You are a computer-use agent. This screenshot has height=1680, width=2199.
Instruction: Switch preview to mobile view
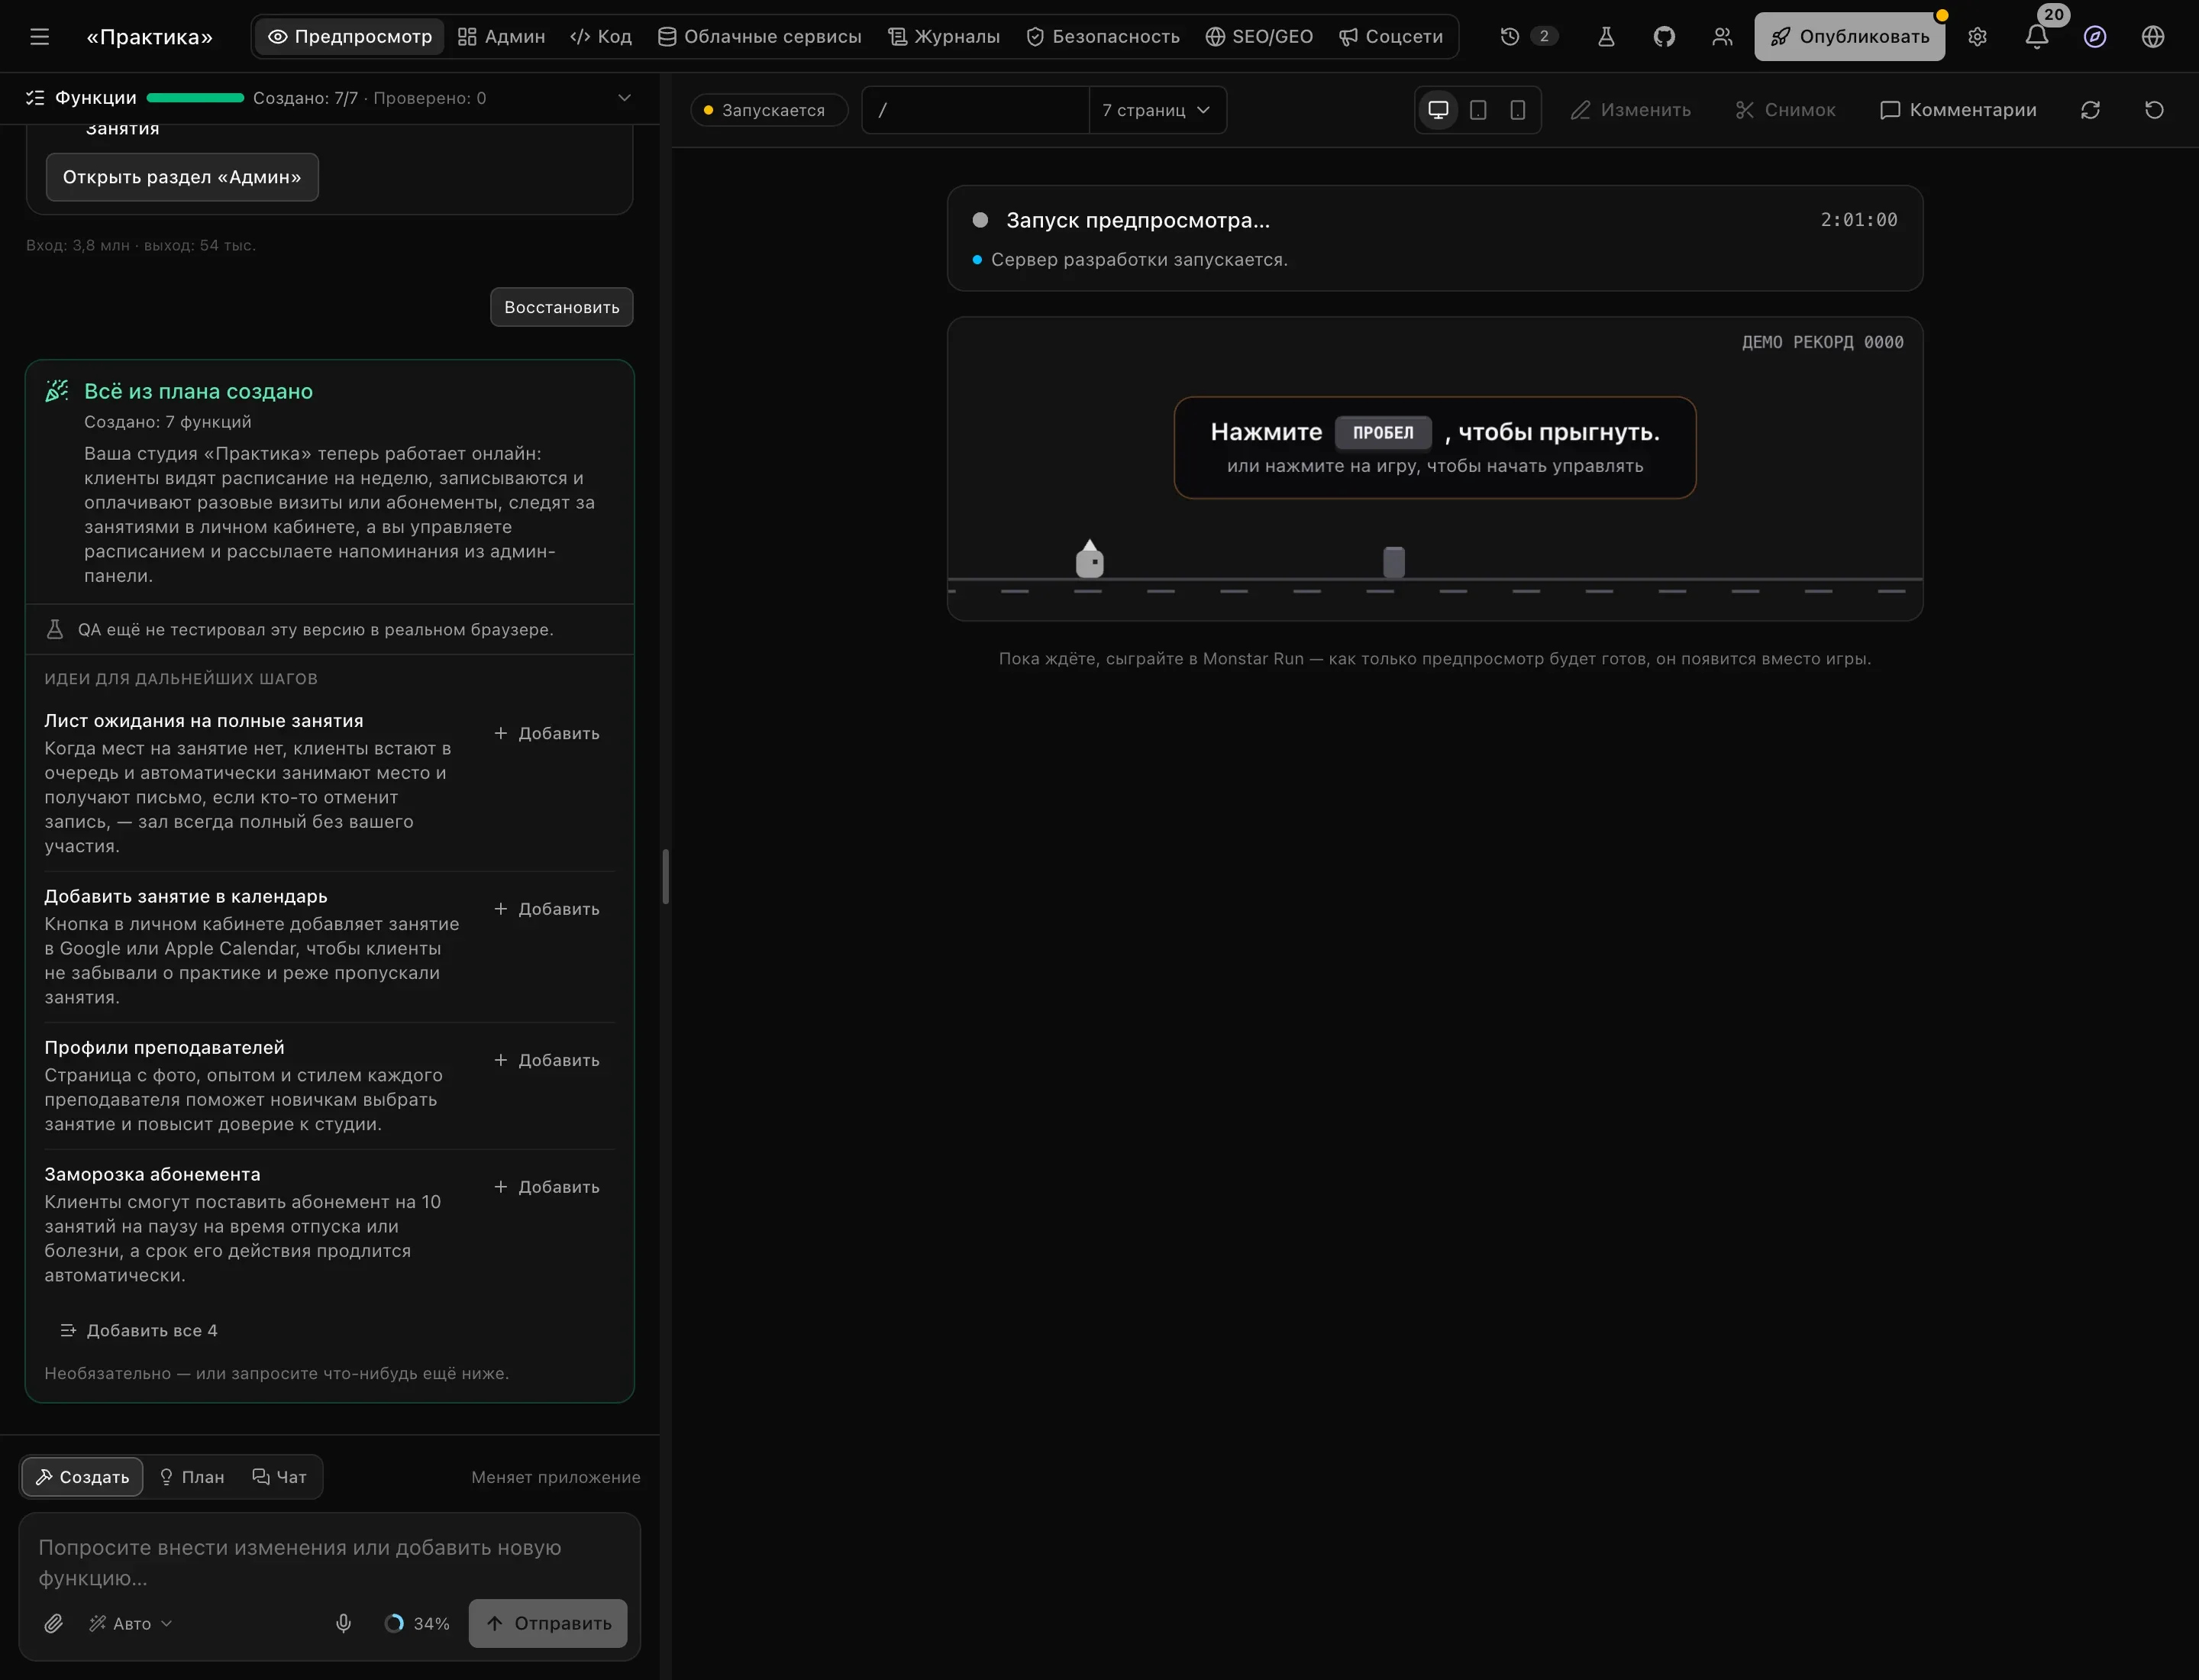click(x=1517, y=110)
